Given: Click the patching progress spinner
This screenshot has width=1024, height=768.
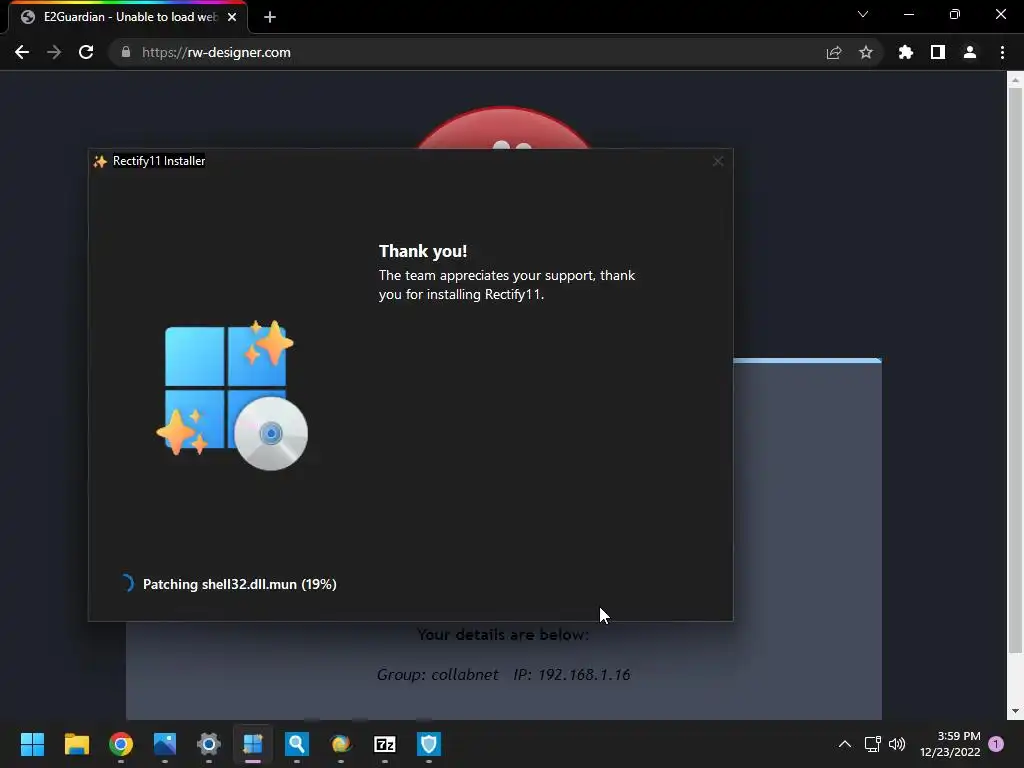Looking at the screenshot, I should coord(127,583).
